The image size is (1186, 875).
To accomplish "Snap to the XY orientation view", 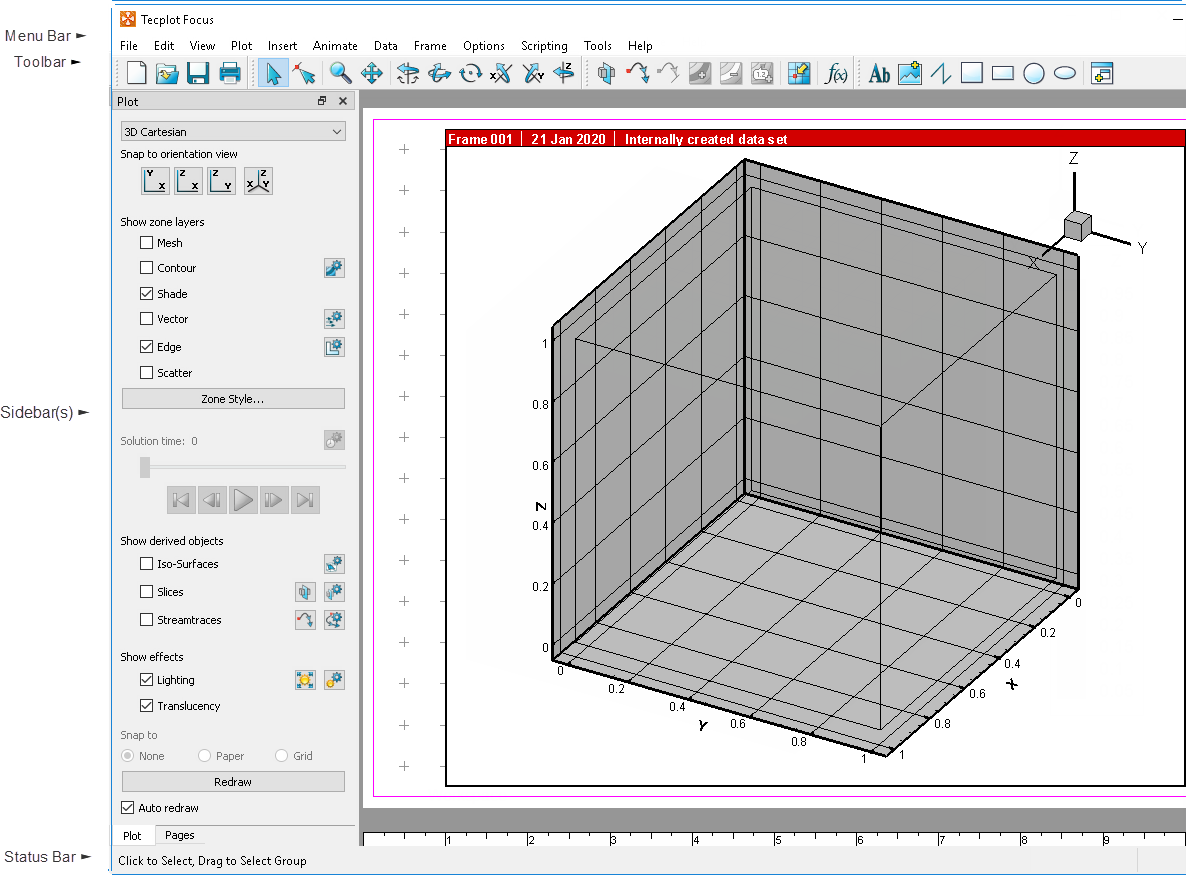I will pyautogui.click(x=155, y=181).
